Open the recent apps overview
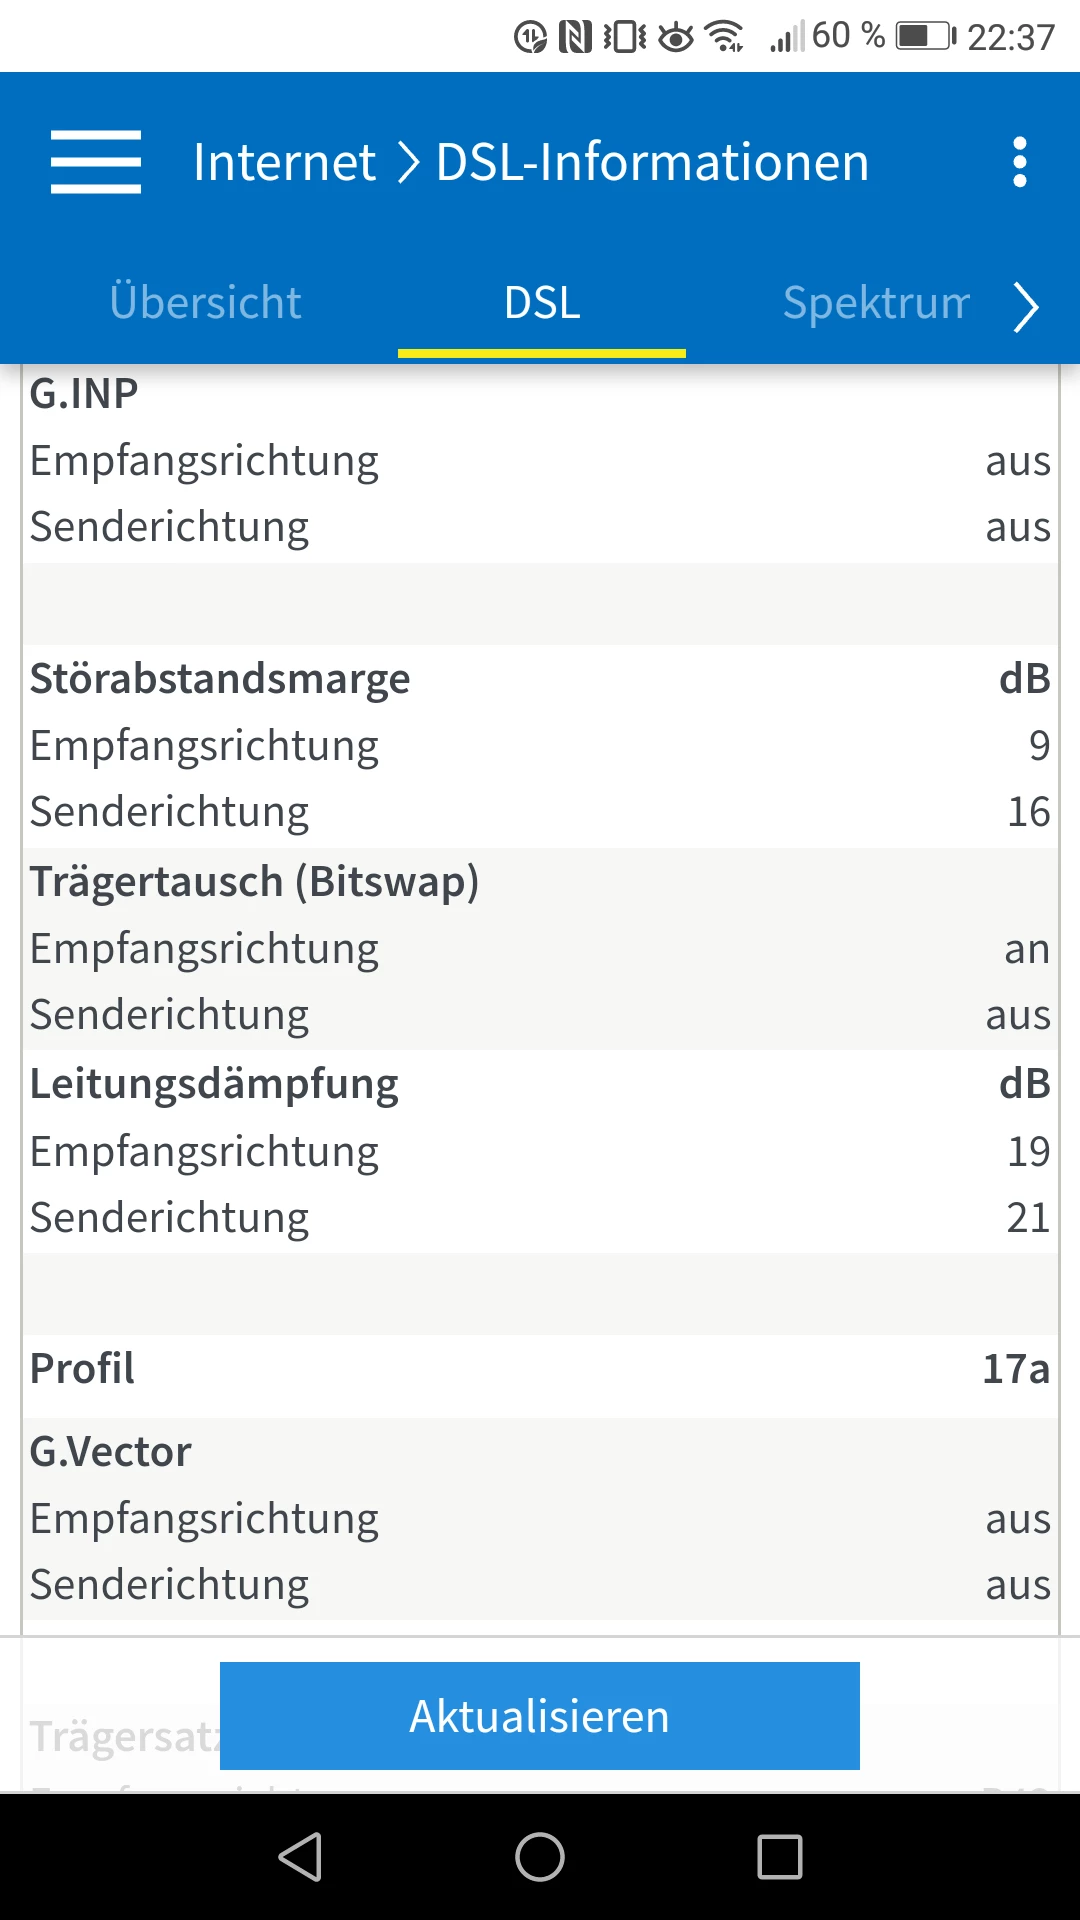Screen dimensions: 1080x1920 tap(780, 1857)
